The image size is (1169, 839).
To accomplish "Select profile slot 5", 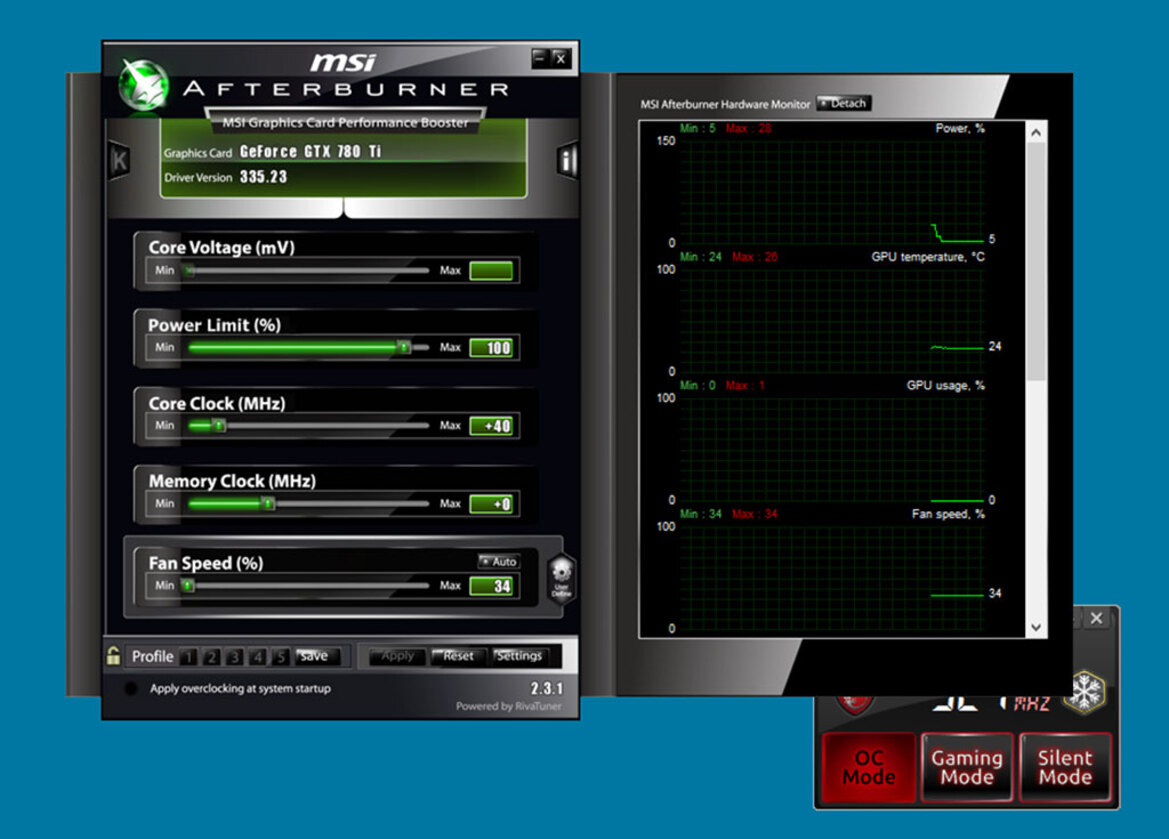I will click(280, 656).
